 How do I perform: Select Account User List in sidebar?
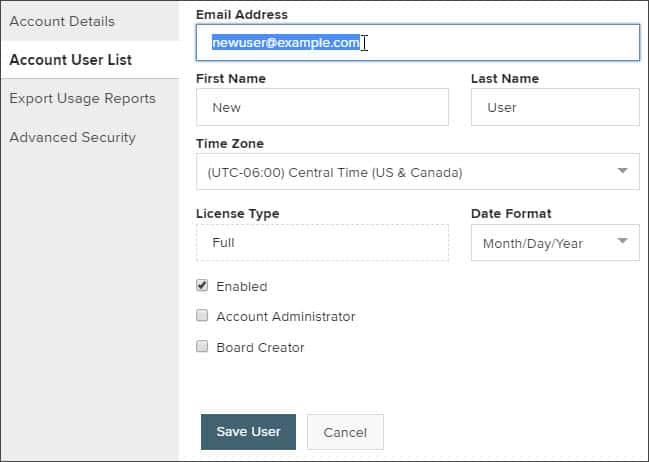click(x=71, y=60)
